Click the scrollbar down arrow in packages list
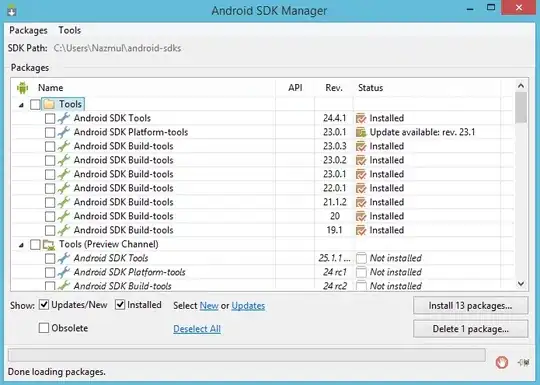540x385 pixels. [521, 284]
